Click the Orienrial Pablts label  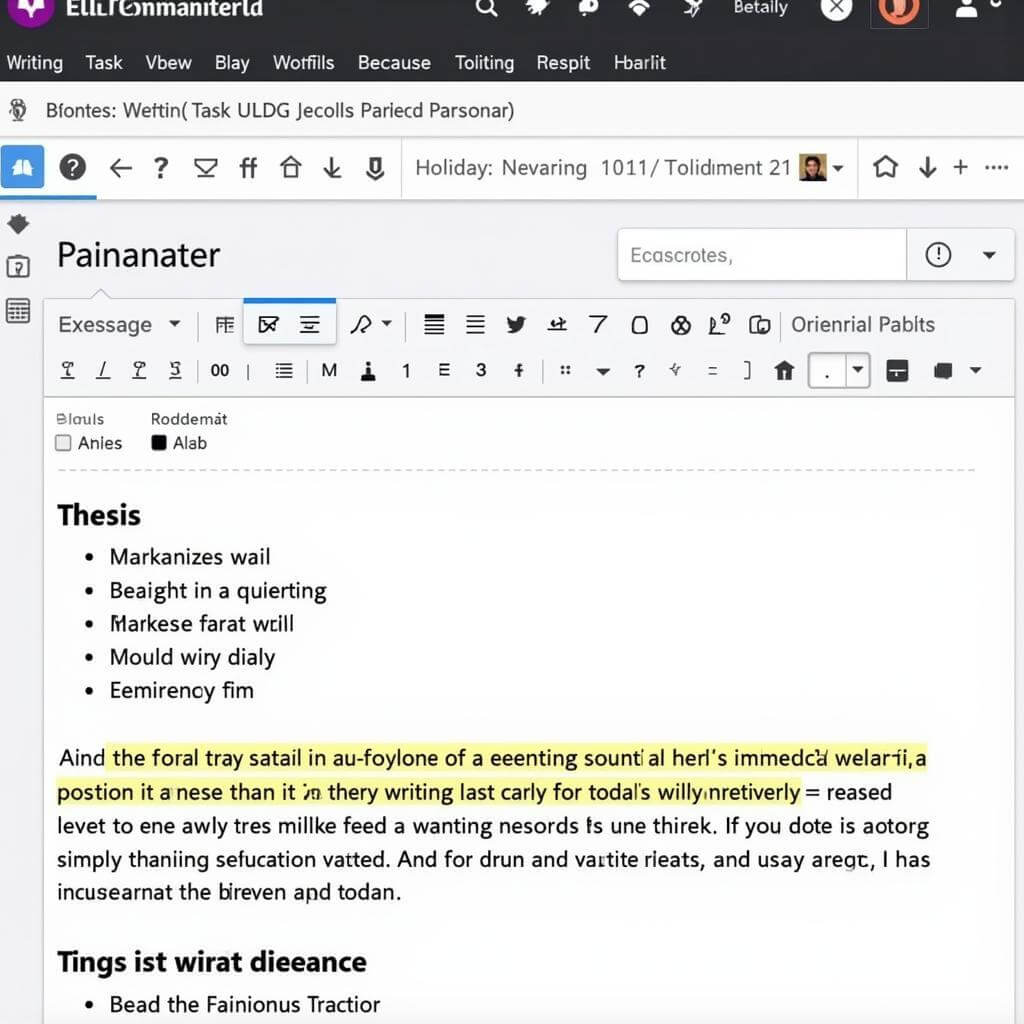click(863, 325)
